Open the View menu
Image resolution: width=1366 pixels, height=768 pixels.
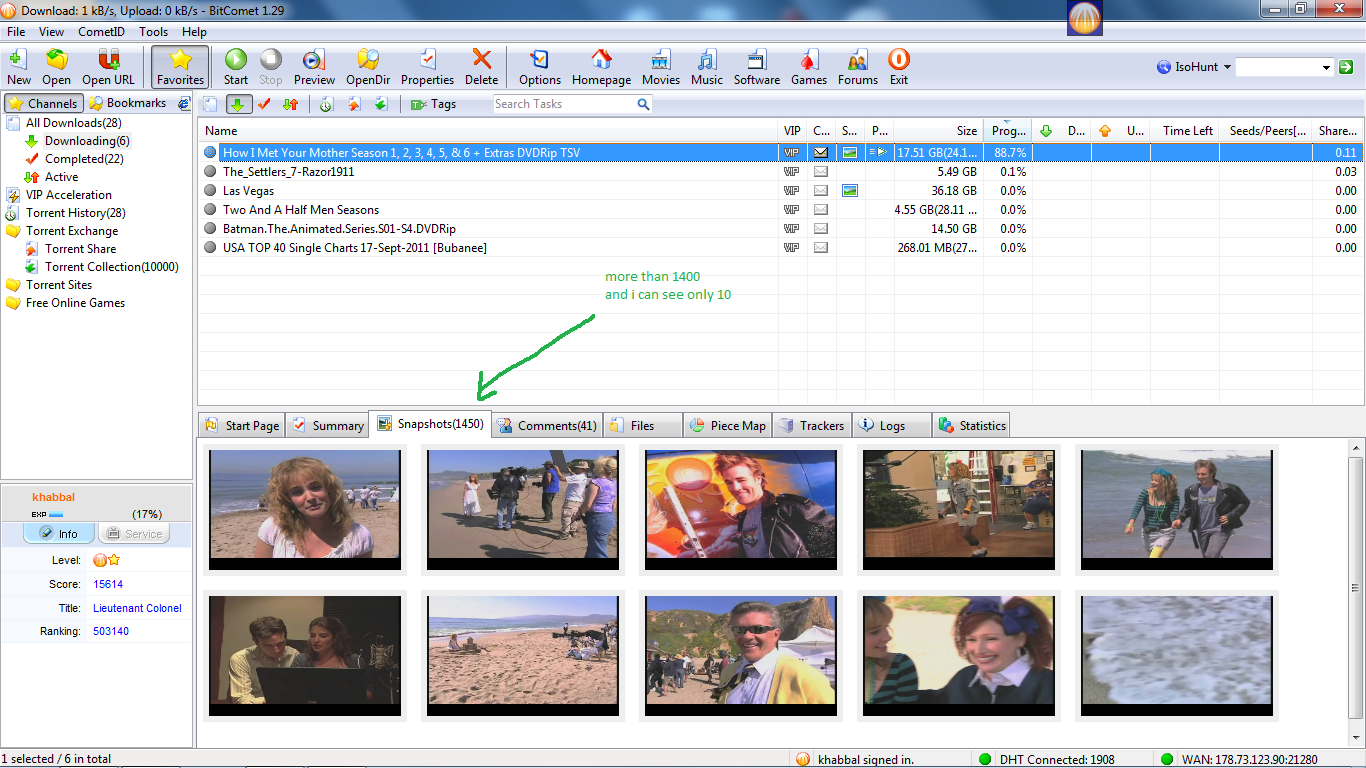point(51,32)
